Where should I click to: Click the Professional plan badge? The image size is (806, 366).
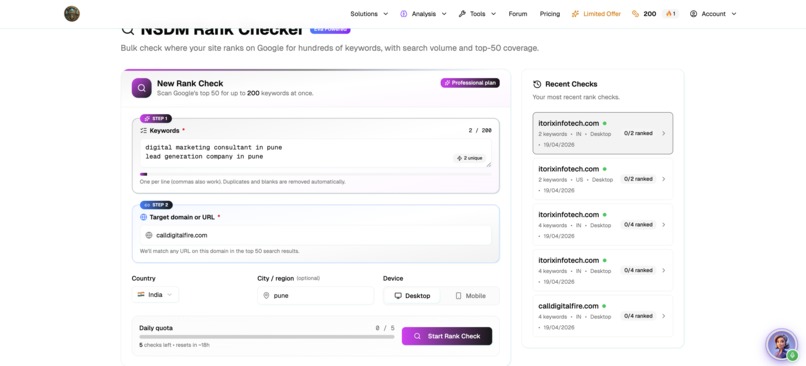[470, 83]
